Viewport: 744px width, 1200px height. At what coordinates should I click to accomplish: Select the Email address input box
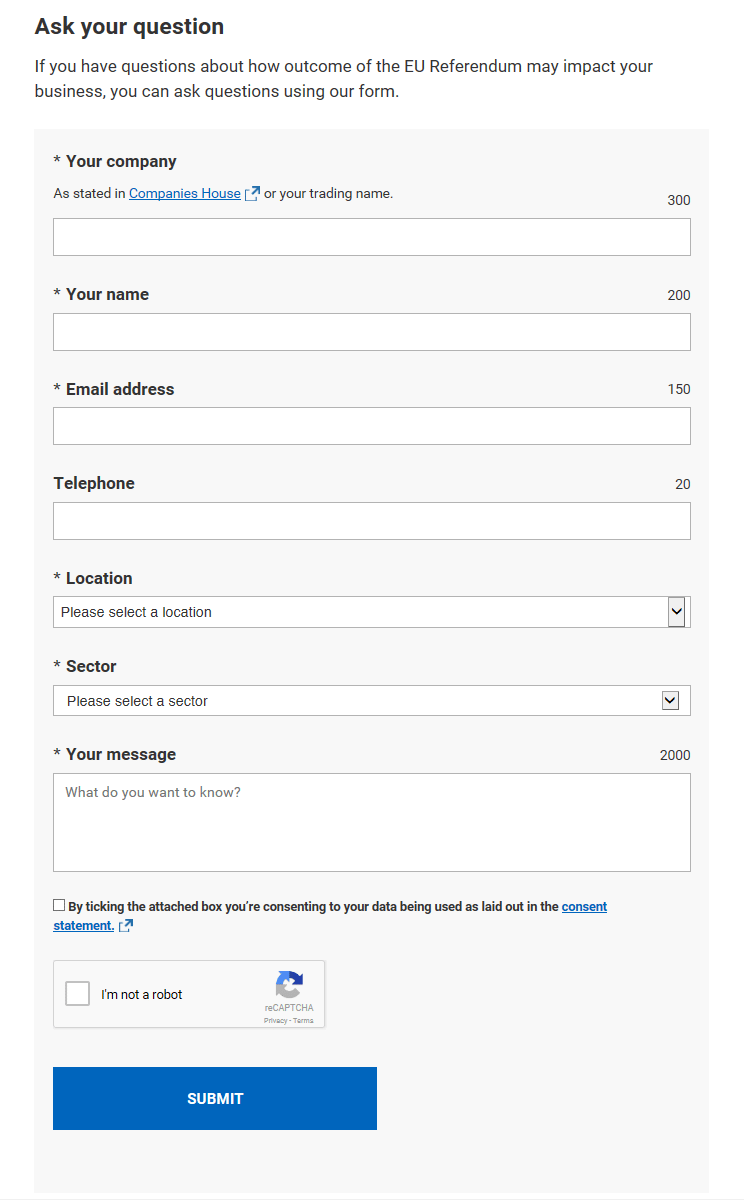(372, 426)
